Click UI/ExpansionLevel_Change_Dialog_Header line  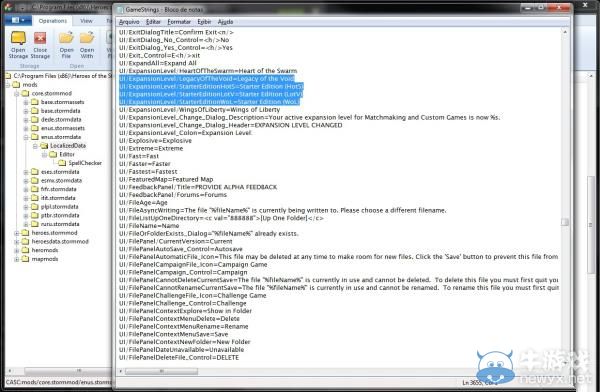[x=230, y=125]
